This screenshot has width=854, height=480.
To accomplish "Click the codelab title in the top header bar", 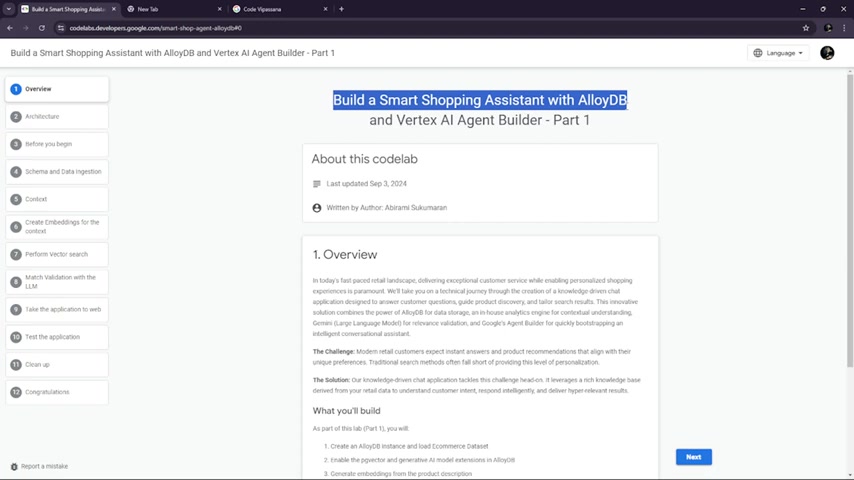I will (173, 53).
